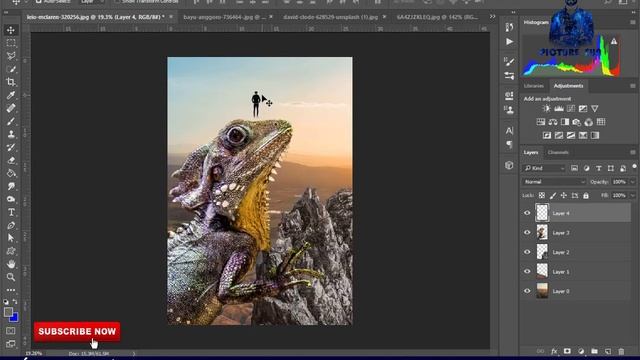The image size is (640, 360).
Task: Switch to the Layers tab
Action: [x=531, y=152]
